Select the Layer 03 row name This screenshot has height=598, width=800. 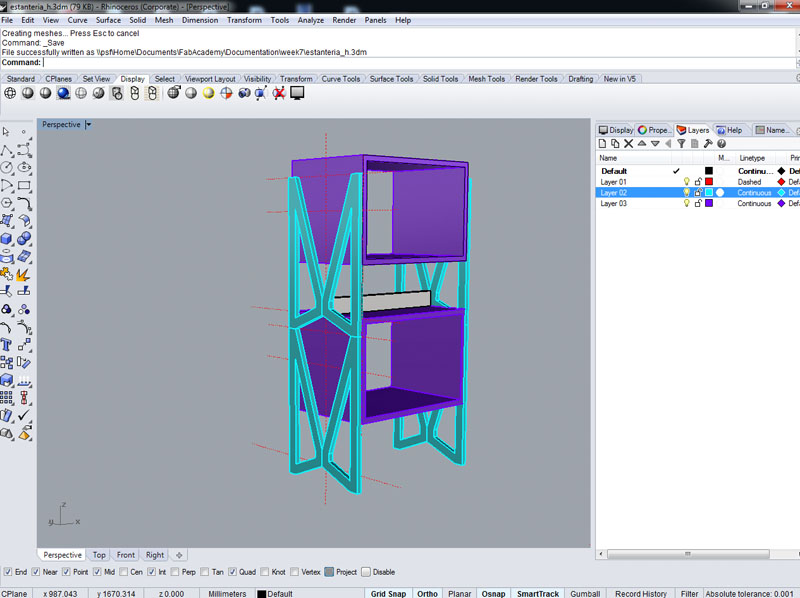(x=613, y=203)
